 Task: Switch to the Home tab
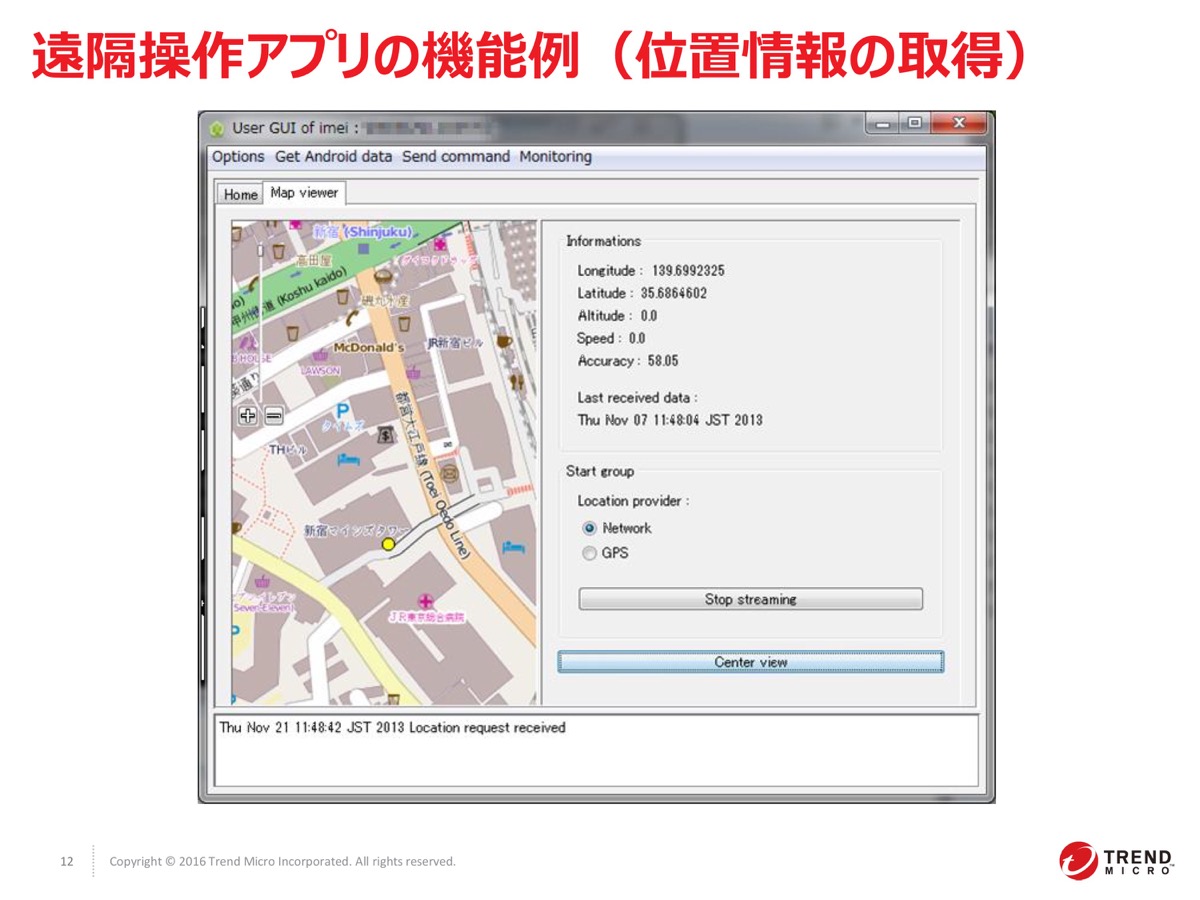[x=240, y=194]
